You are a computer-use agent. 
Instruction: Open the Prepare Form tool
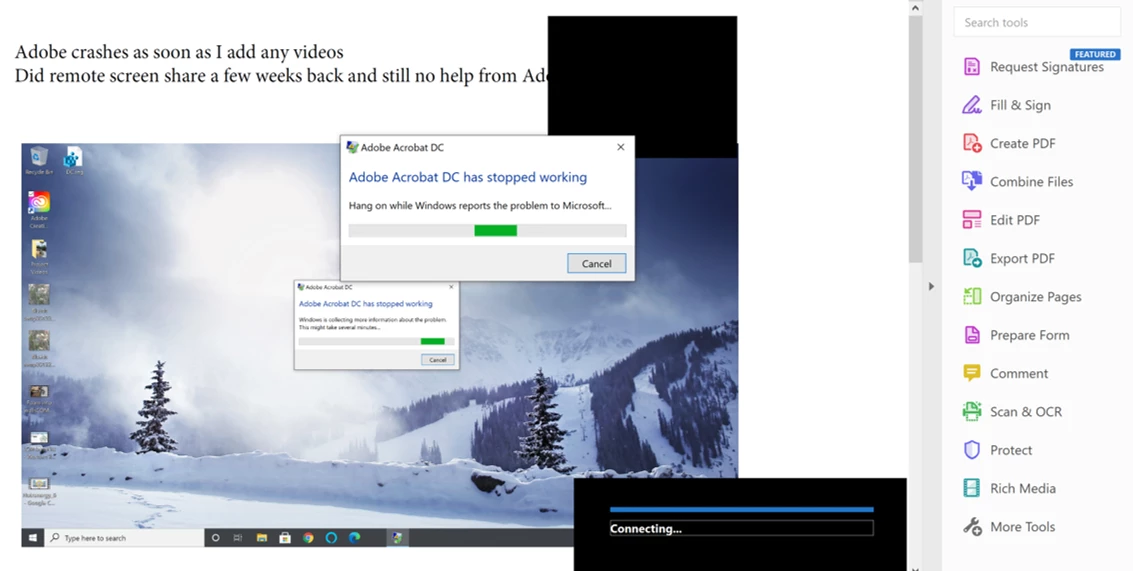click(x=1016, y=335)
